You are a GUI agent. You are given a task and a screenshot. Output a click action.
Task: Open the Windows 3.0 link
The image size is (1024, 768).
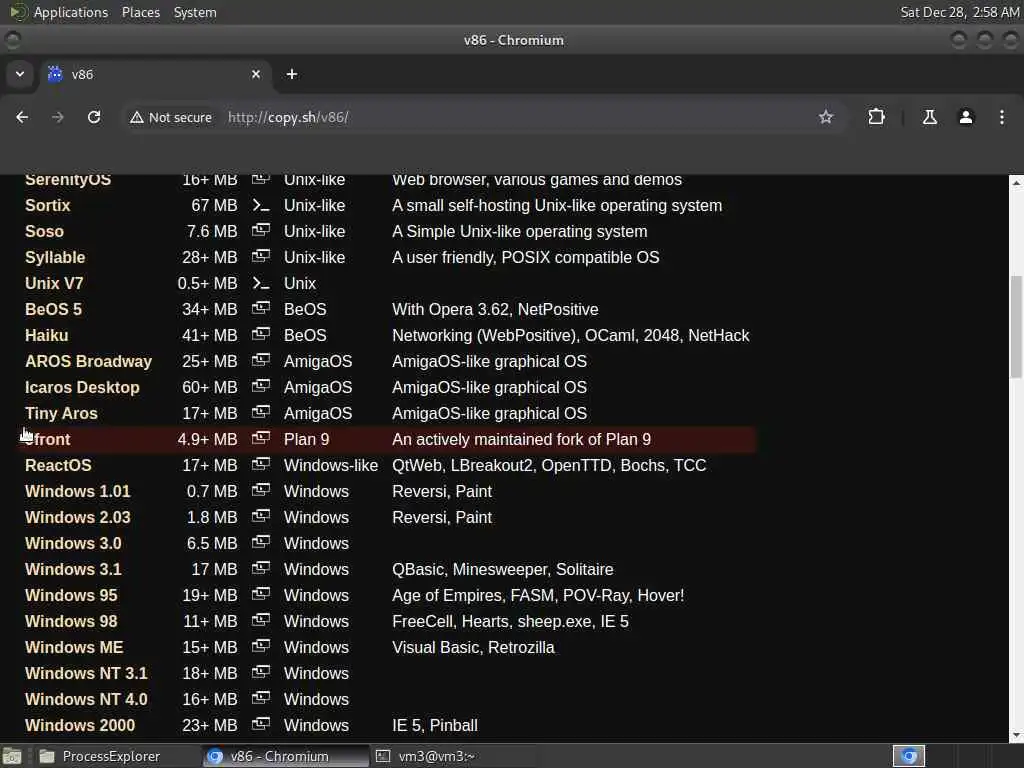coord(73,543)
